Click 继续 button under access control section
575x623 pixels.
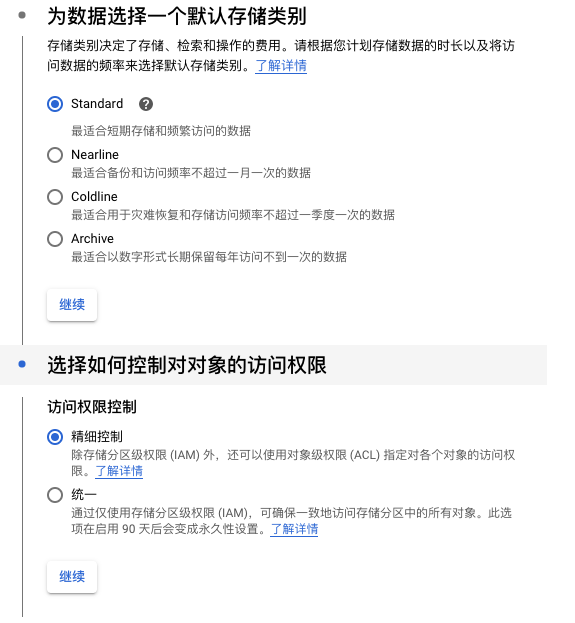tap(72, 577)
